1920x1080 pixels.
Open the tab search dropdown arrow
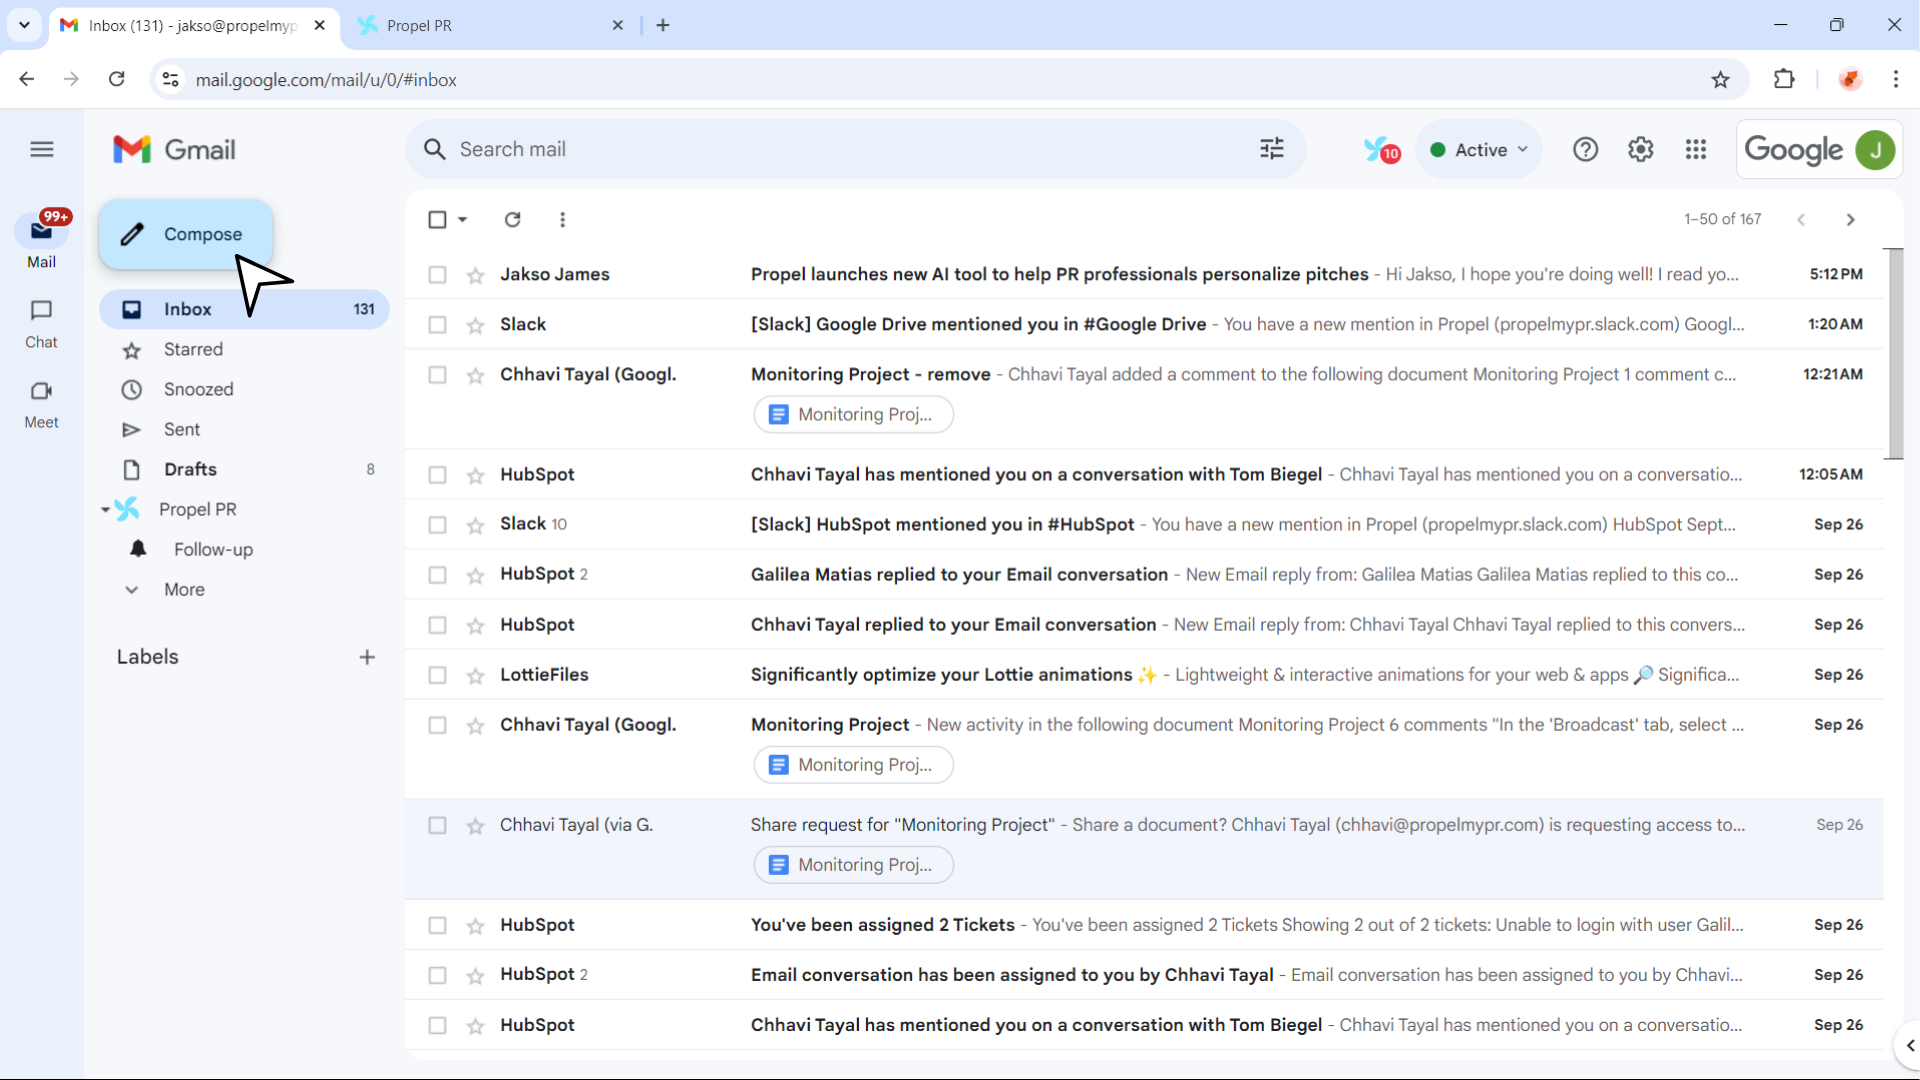(x=24, y=25)
